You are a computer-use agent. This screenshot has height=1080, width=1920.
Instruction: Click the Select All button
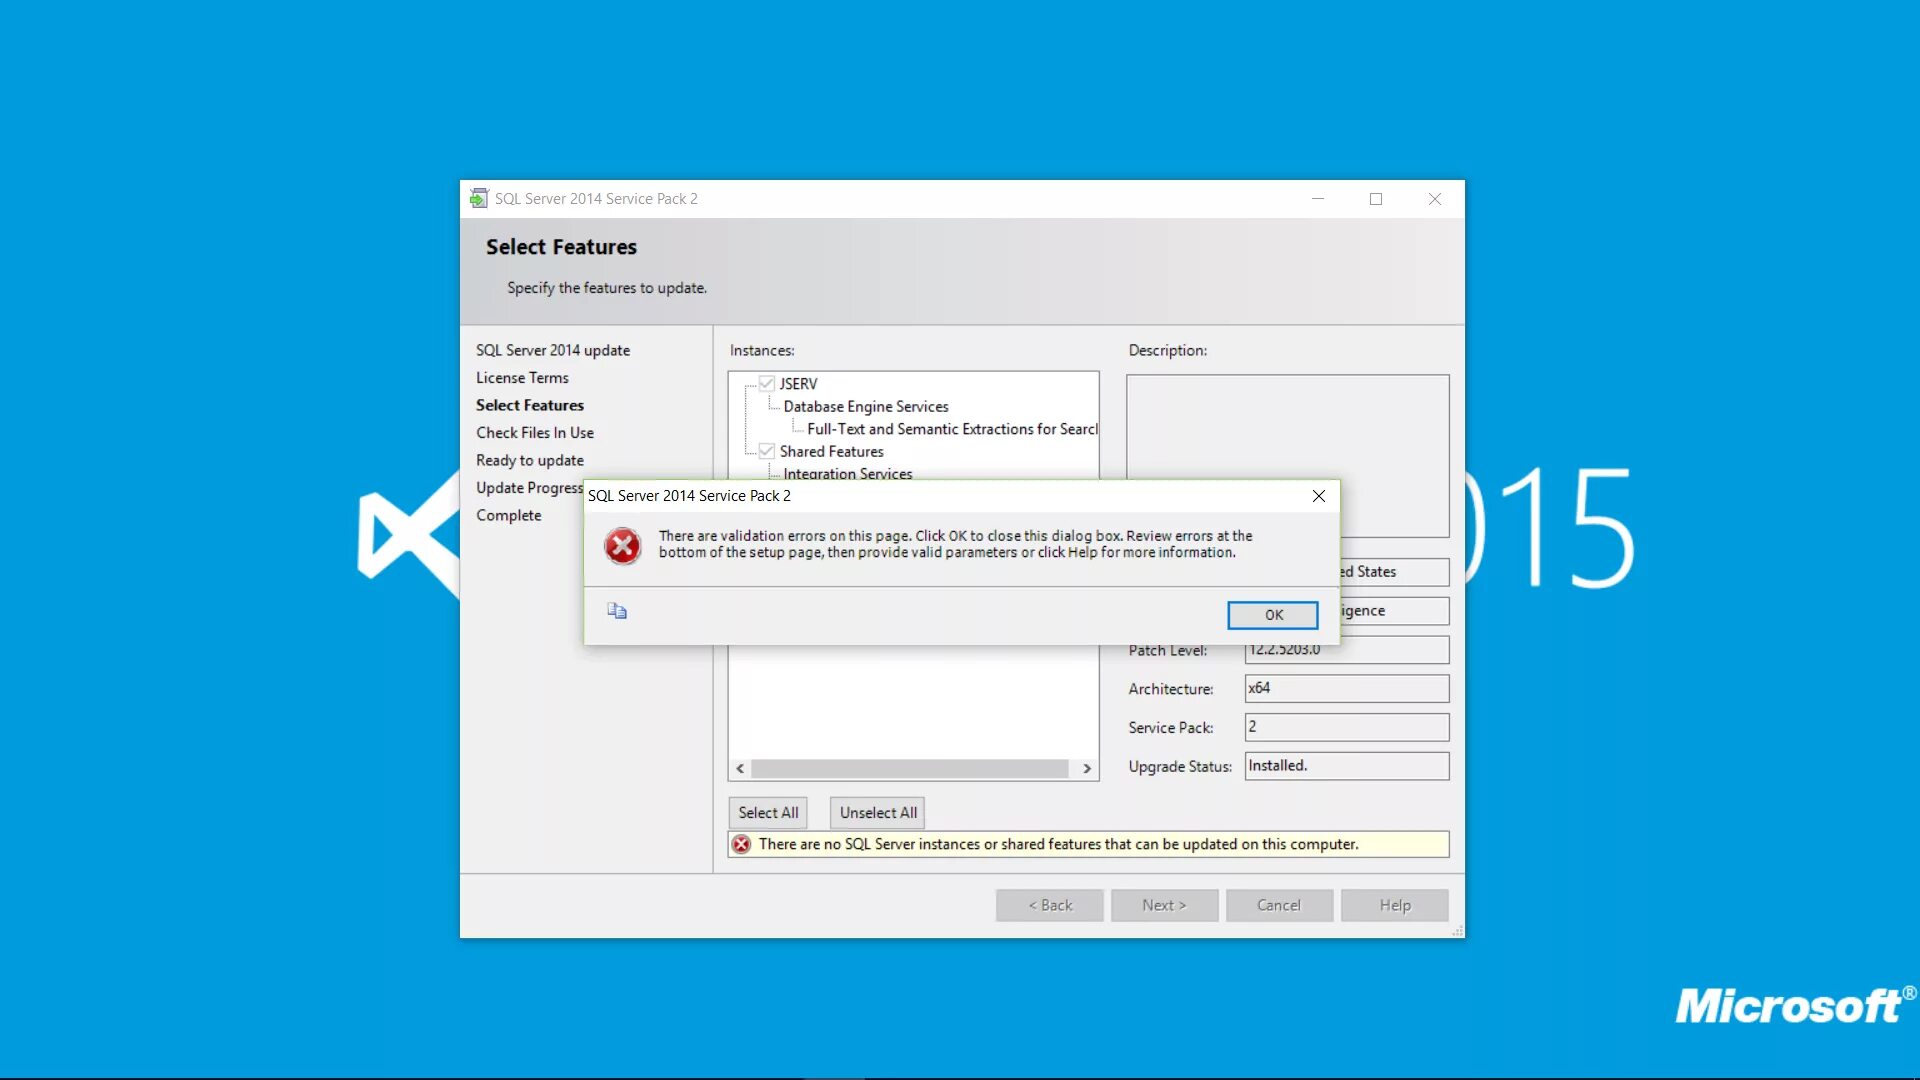click(770, 812)
